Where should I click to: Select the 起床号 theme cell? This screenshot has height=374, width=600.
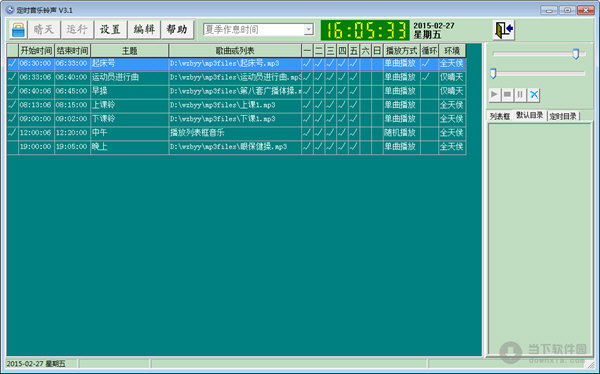[129, 64]
